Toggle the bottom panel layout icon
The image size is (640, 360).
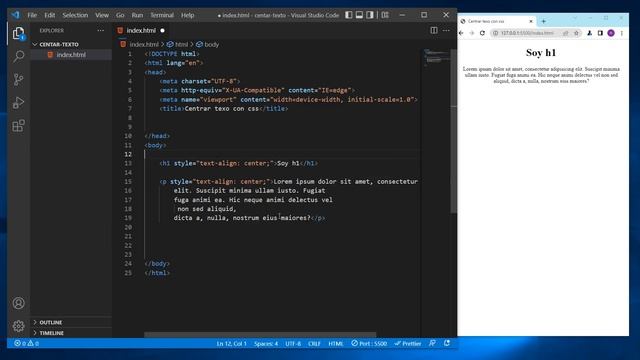(x=359, y=15)
